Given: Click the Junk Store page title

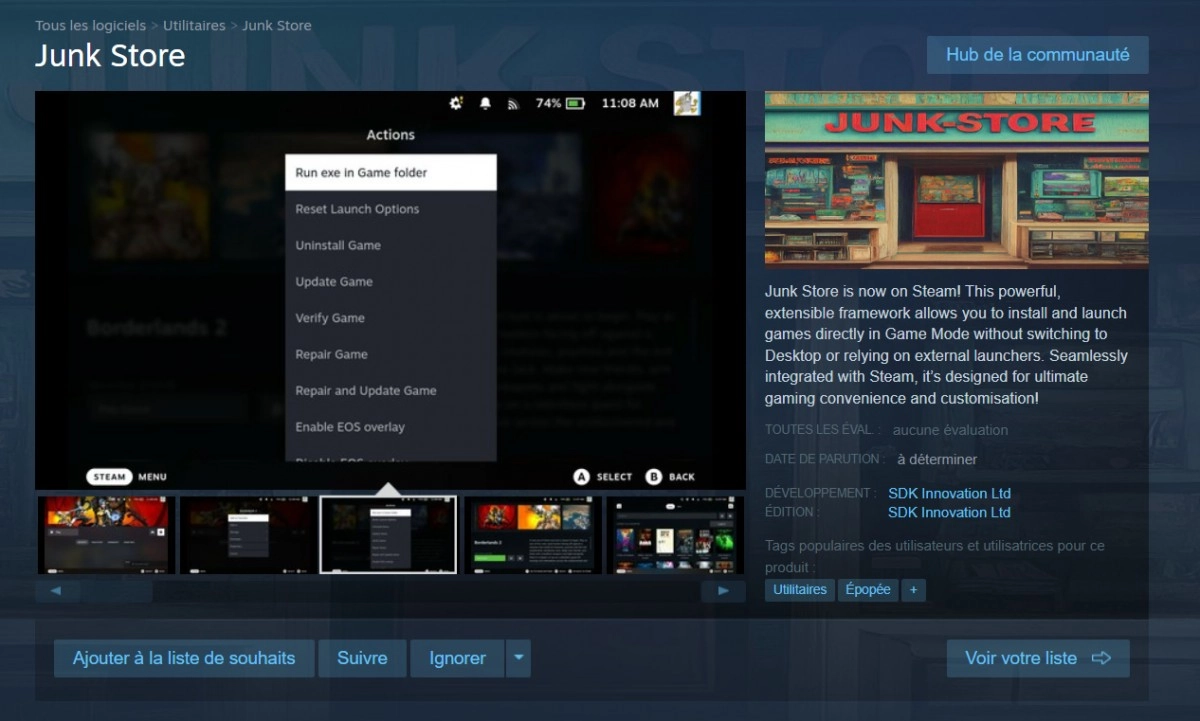Looking at the screenshot, I should (110, 56).
